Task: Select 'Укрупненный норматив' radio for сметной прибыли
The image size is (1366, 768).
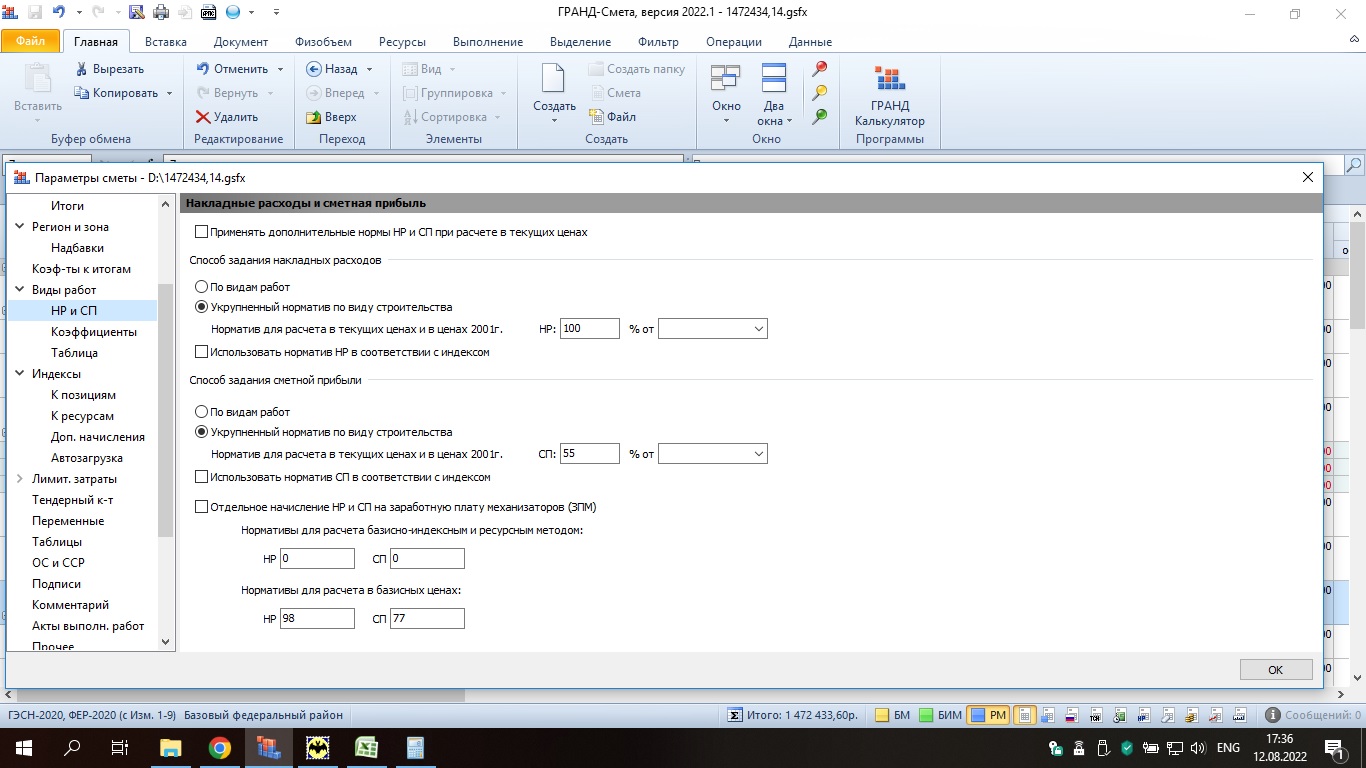Action: pyautogui.click(x=202, y=432)
